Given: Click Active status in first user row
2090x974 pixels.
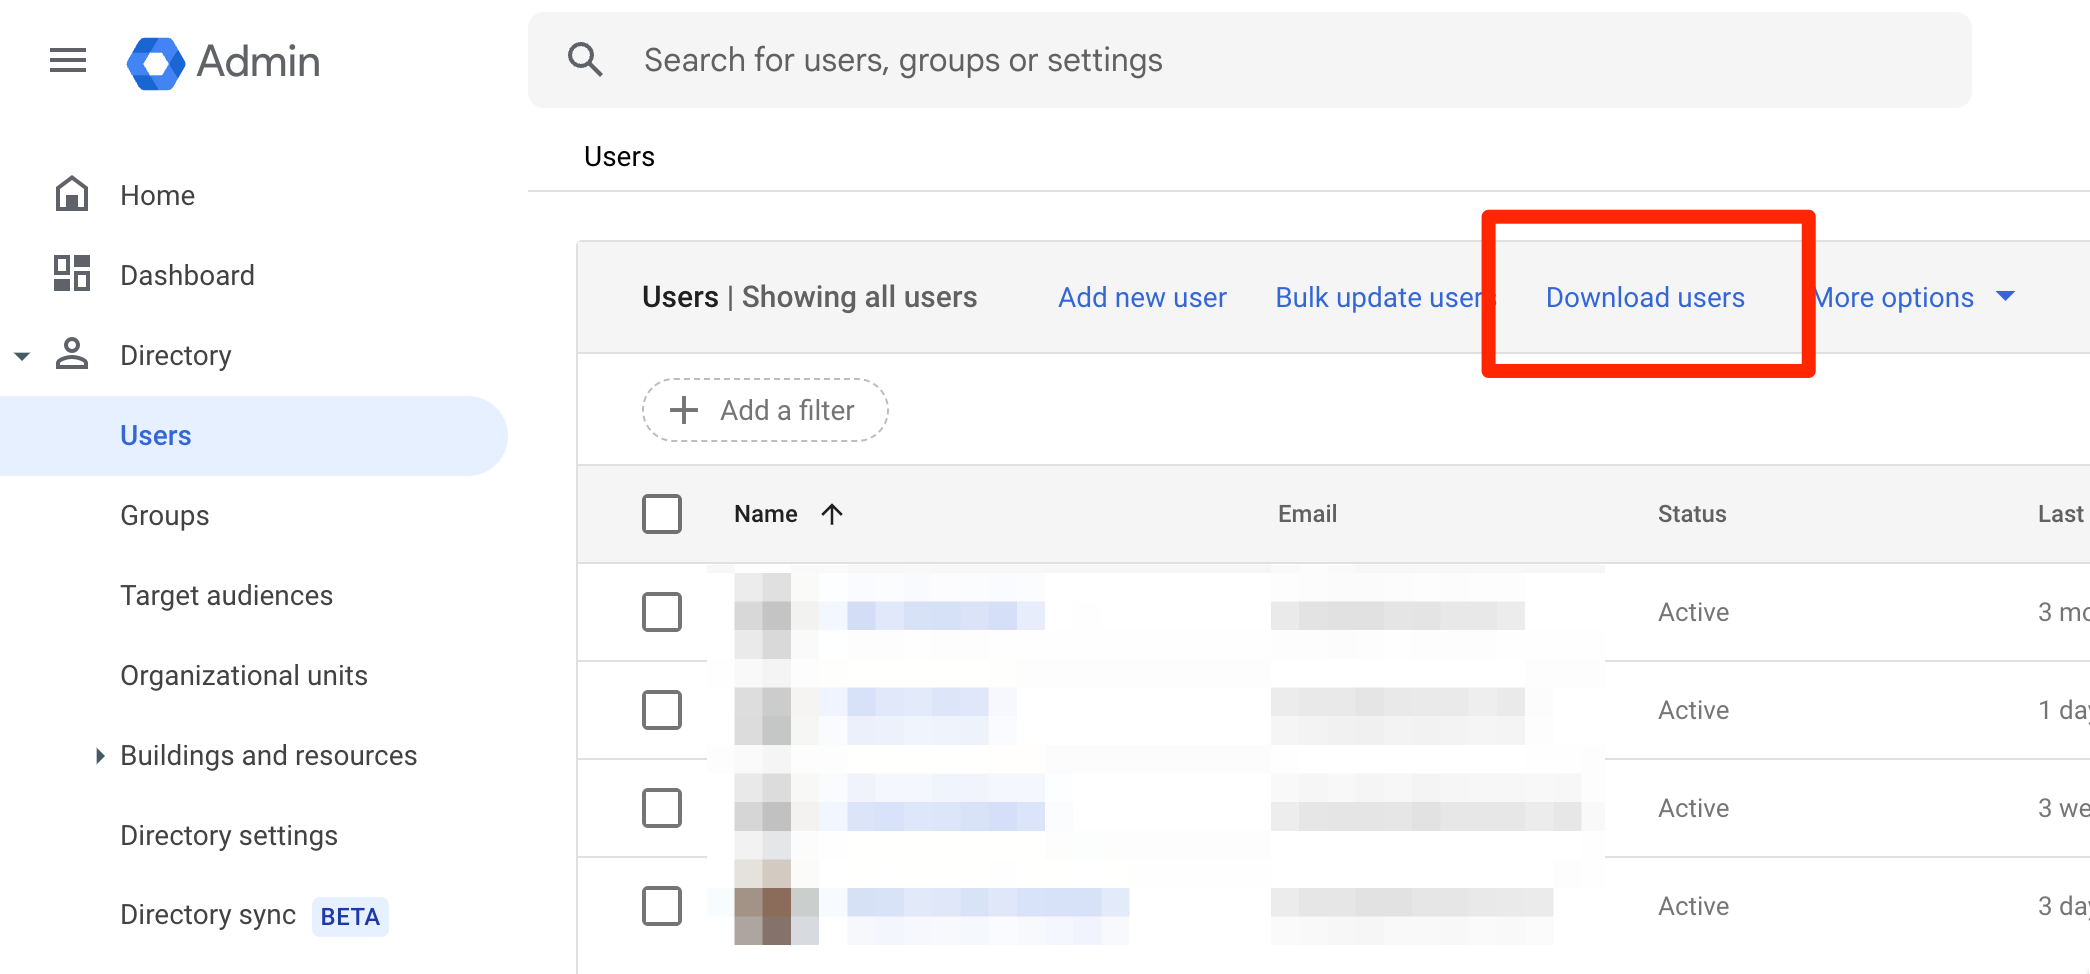Looking at the screenshot, I should click(1693, 612).
